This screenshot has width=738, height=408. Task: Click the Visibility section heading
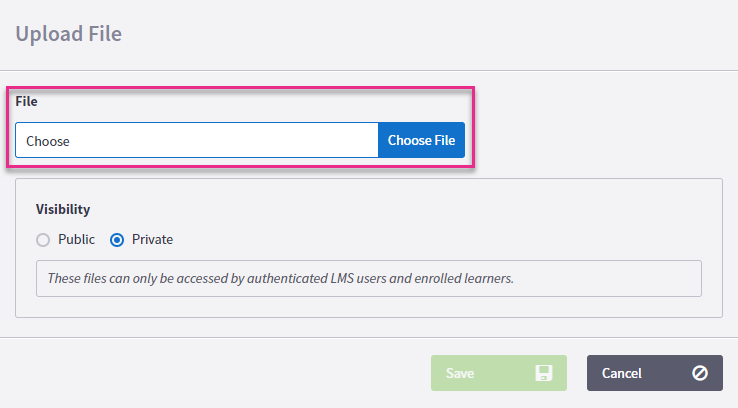tap(63, 209)
